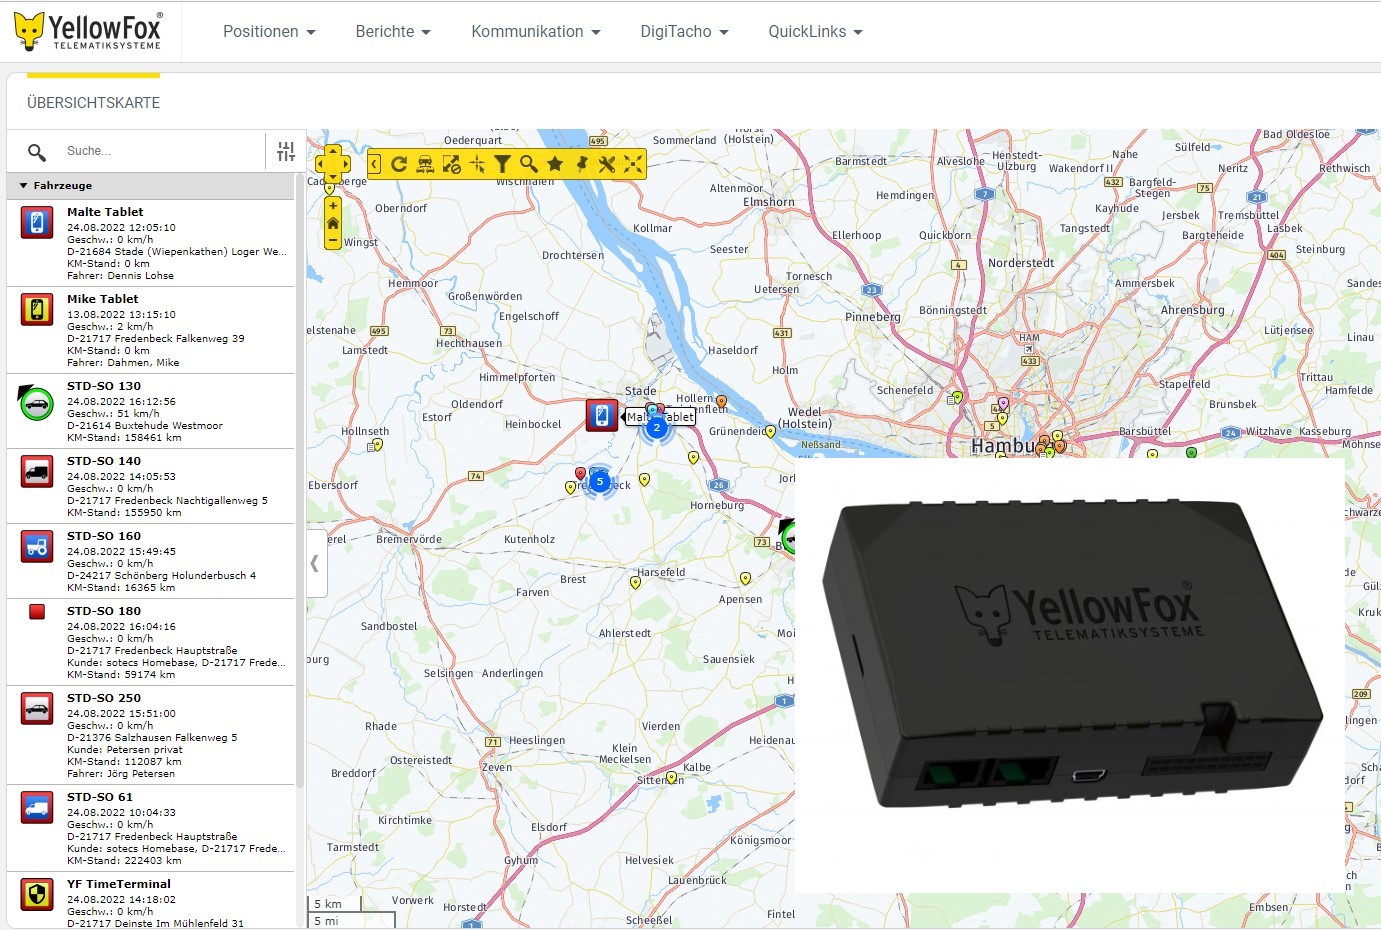Click the red map pin near Fredenbeck
This screenshot has height=930, width=1381.
pos(580,473)
